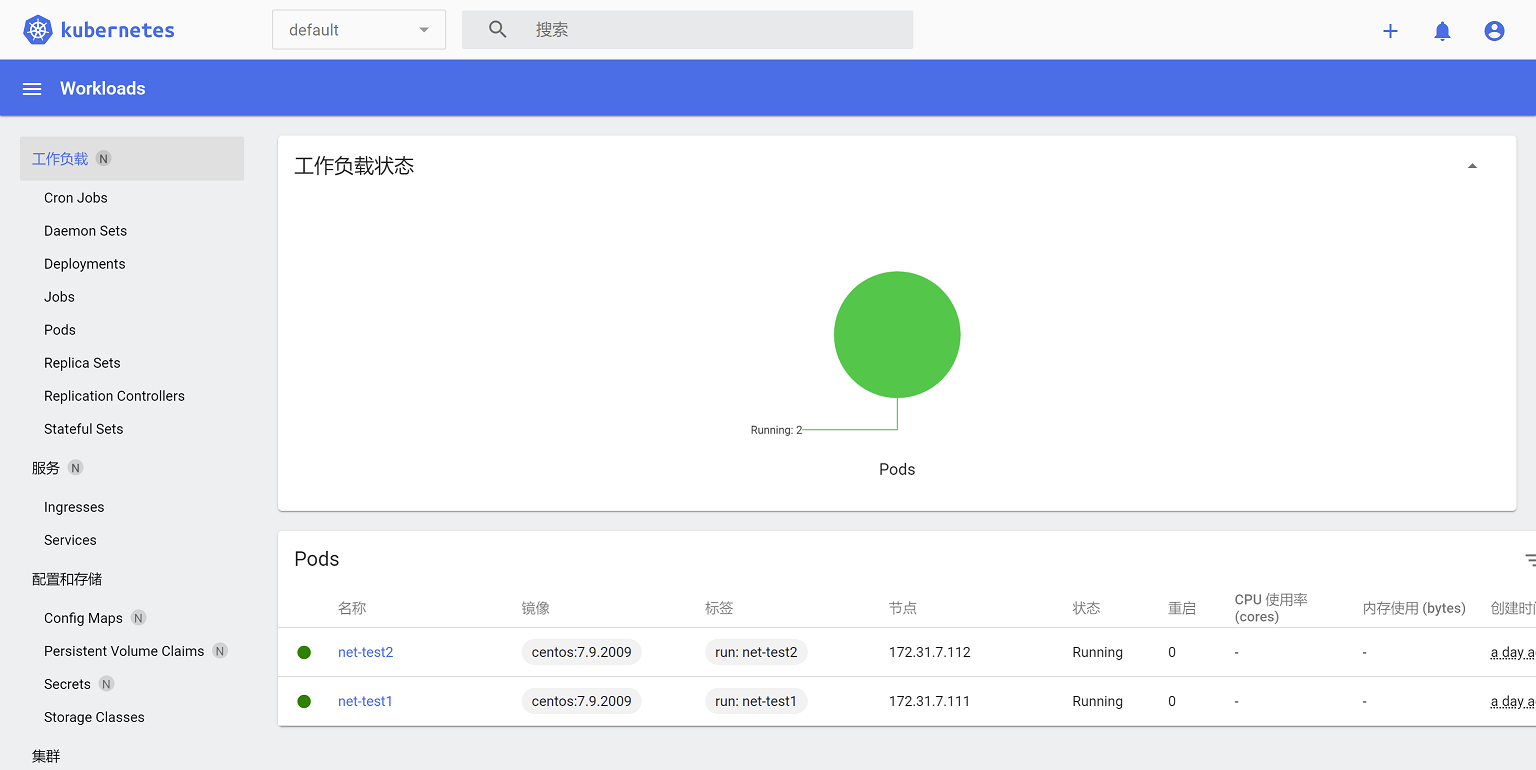1536x770 pixels.
Task: Go to Services in the sidebar
Action: click(70, 540)
